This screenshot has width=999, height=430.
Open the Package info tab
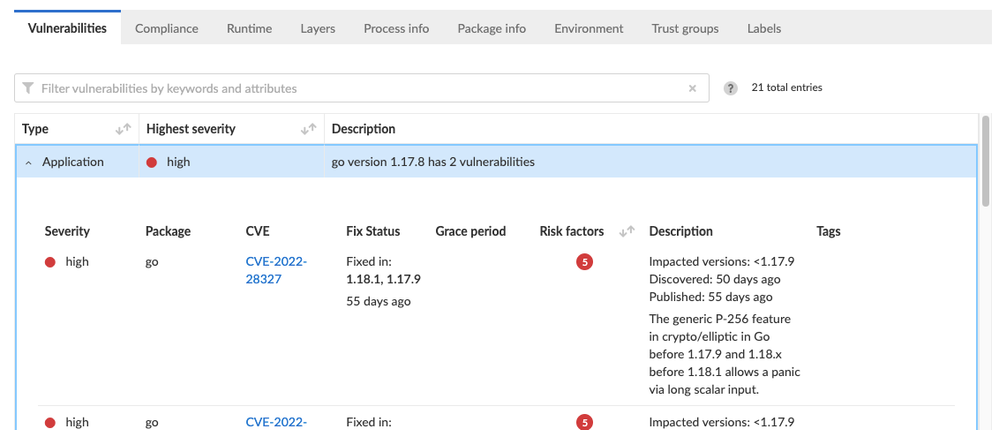tap(491, 28)
